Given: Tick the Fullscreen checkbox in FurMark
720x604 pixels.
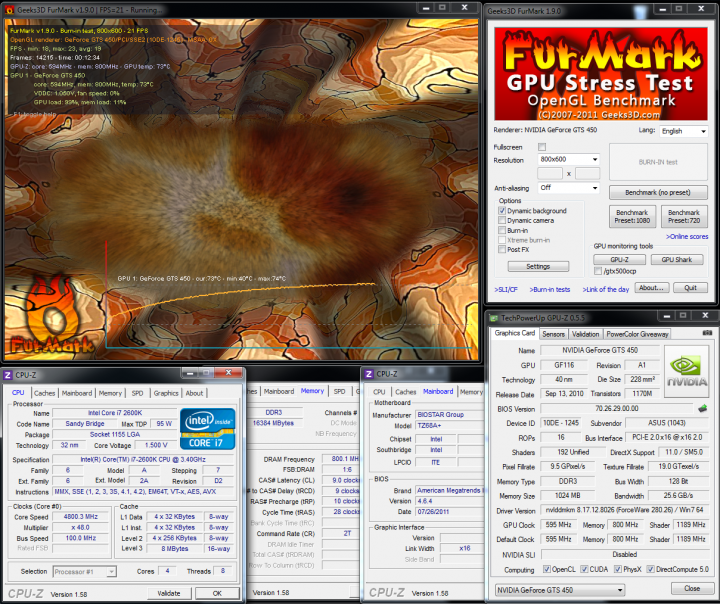Looking at the screenshot, I should (542, 147).
